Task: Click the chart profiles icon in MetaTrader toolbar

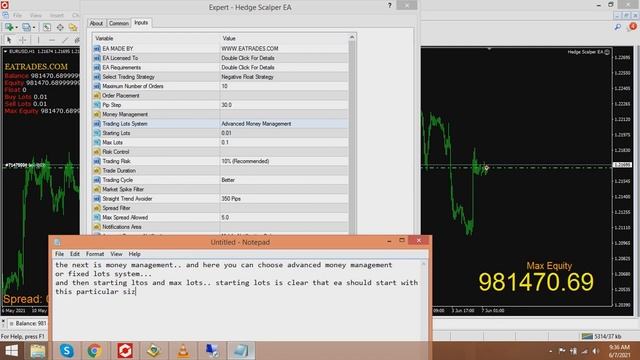Action: coord(27,27)
